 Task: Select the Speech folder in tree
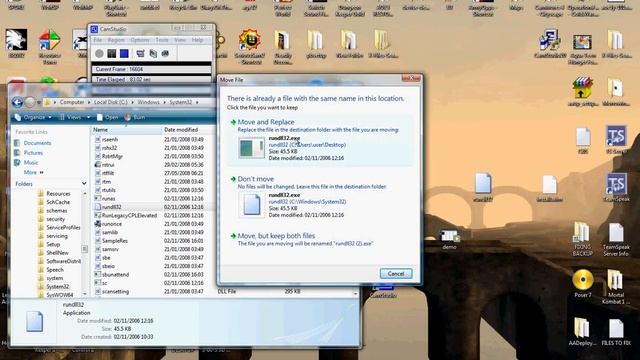point(55,270)
